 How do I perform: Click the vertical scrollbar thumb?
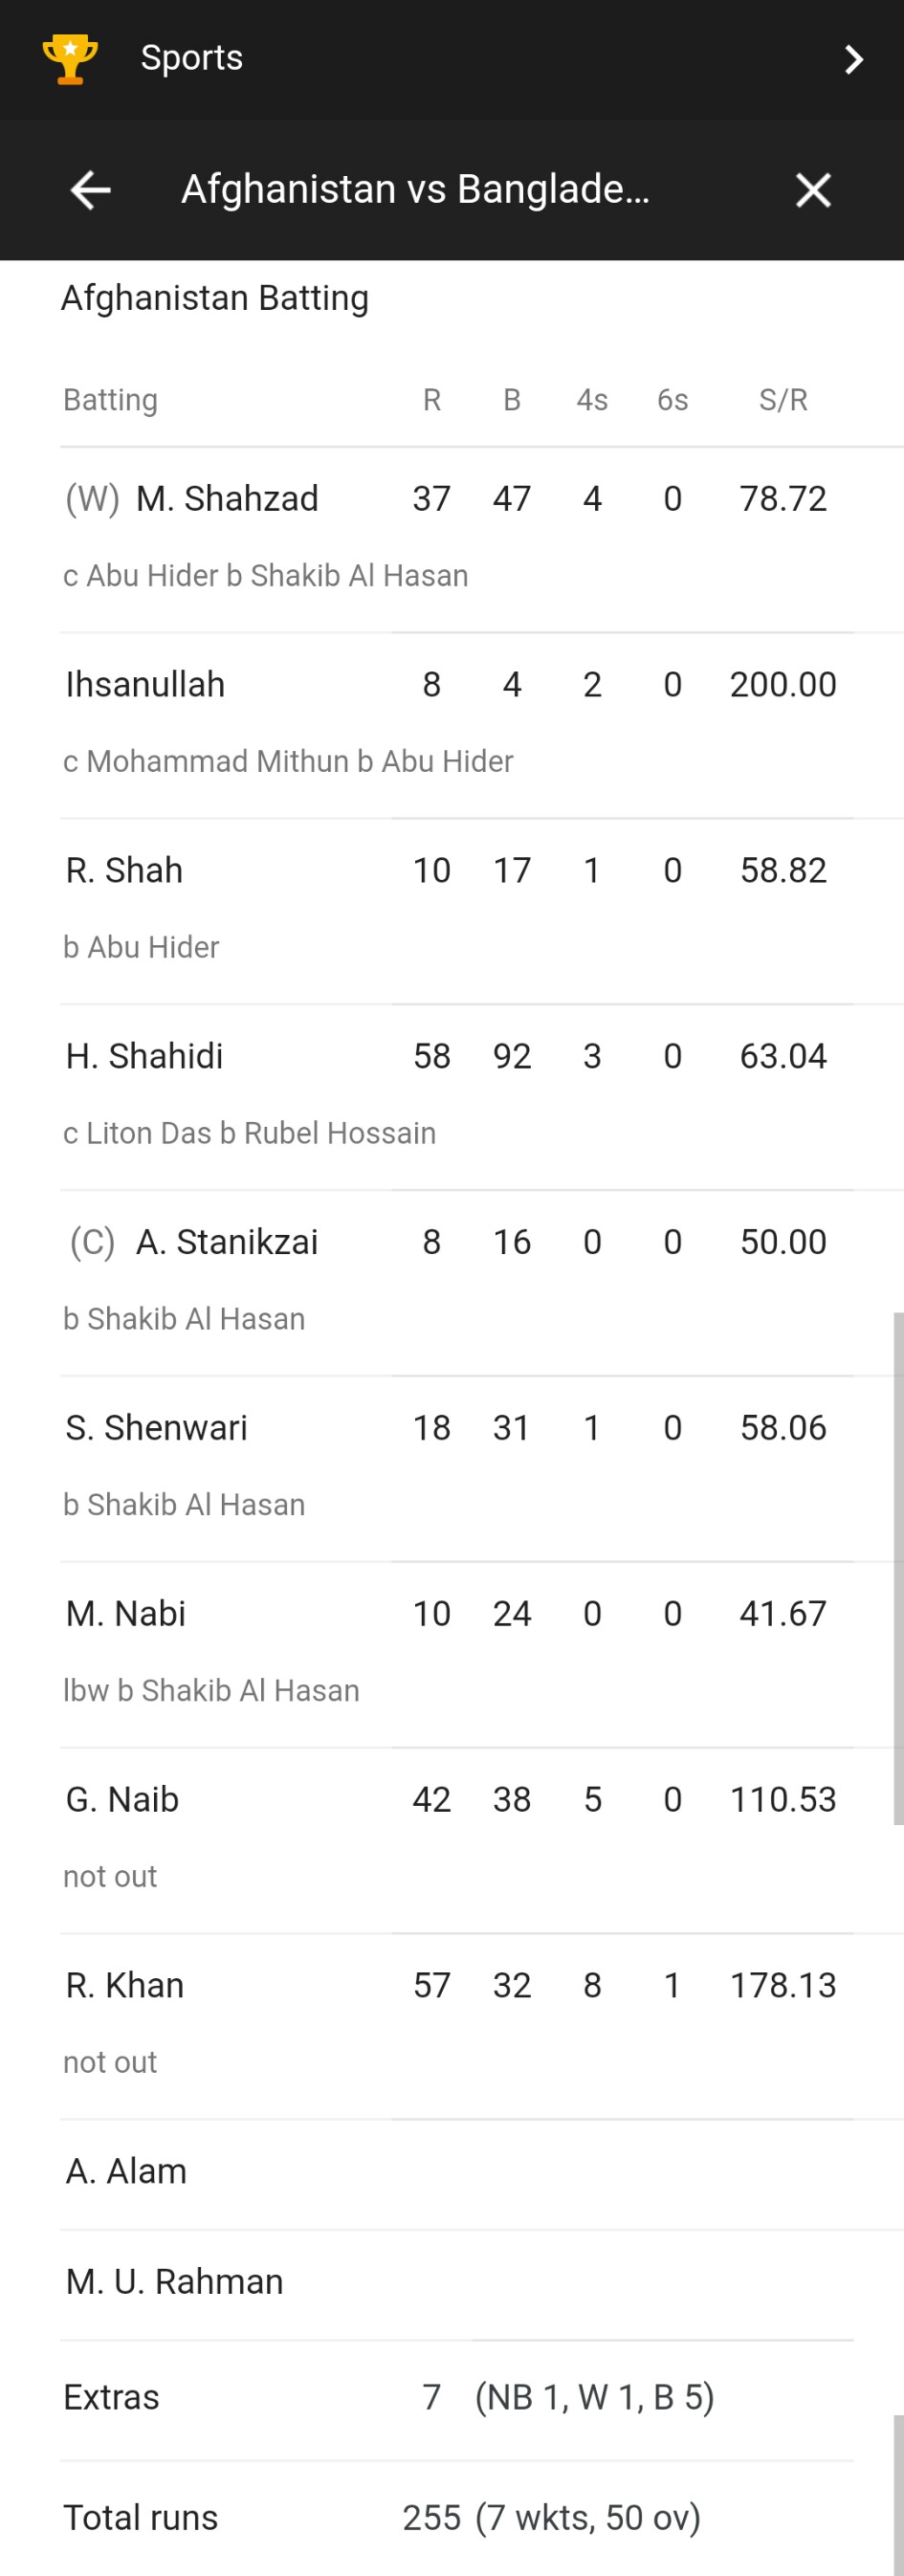click(x=898, y=1568)
